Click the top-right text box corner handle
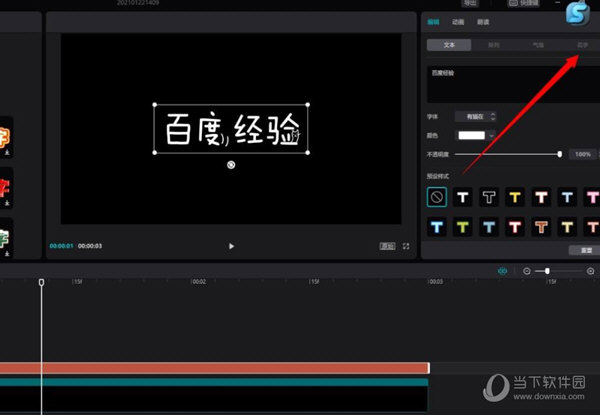The width and height of the screenshot is (600, 415). click(308, 104)
